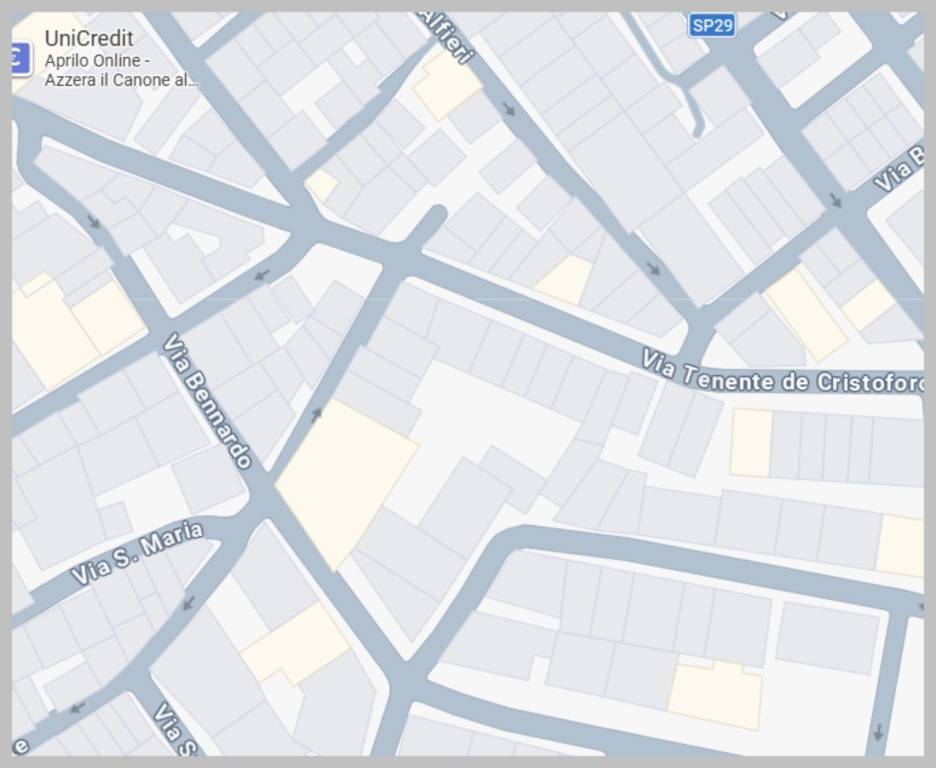Select the Via Bennardo street label
This screenshot has height=768, width=936.
click(x=207, y=400)
